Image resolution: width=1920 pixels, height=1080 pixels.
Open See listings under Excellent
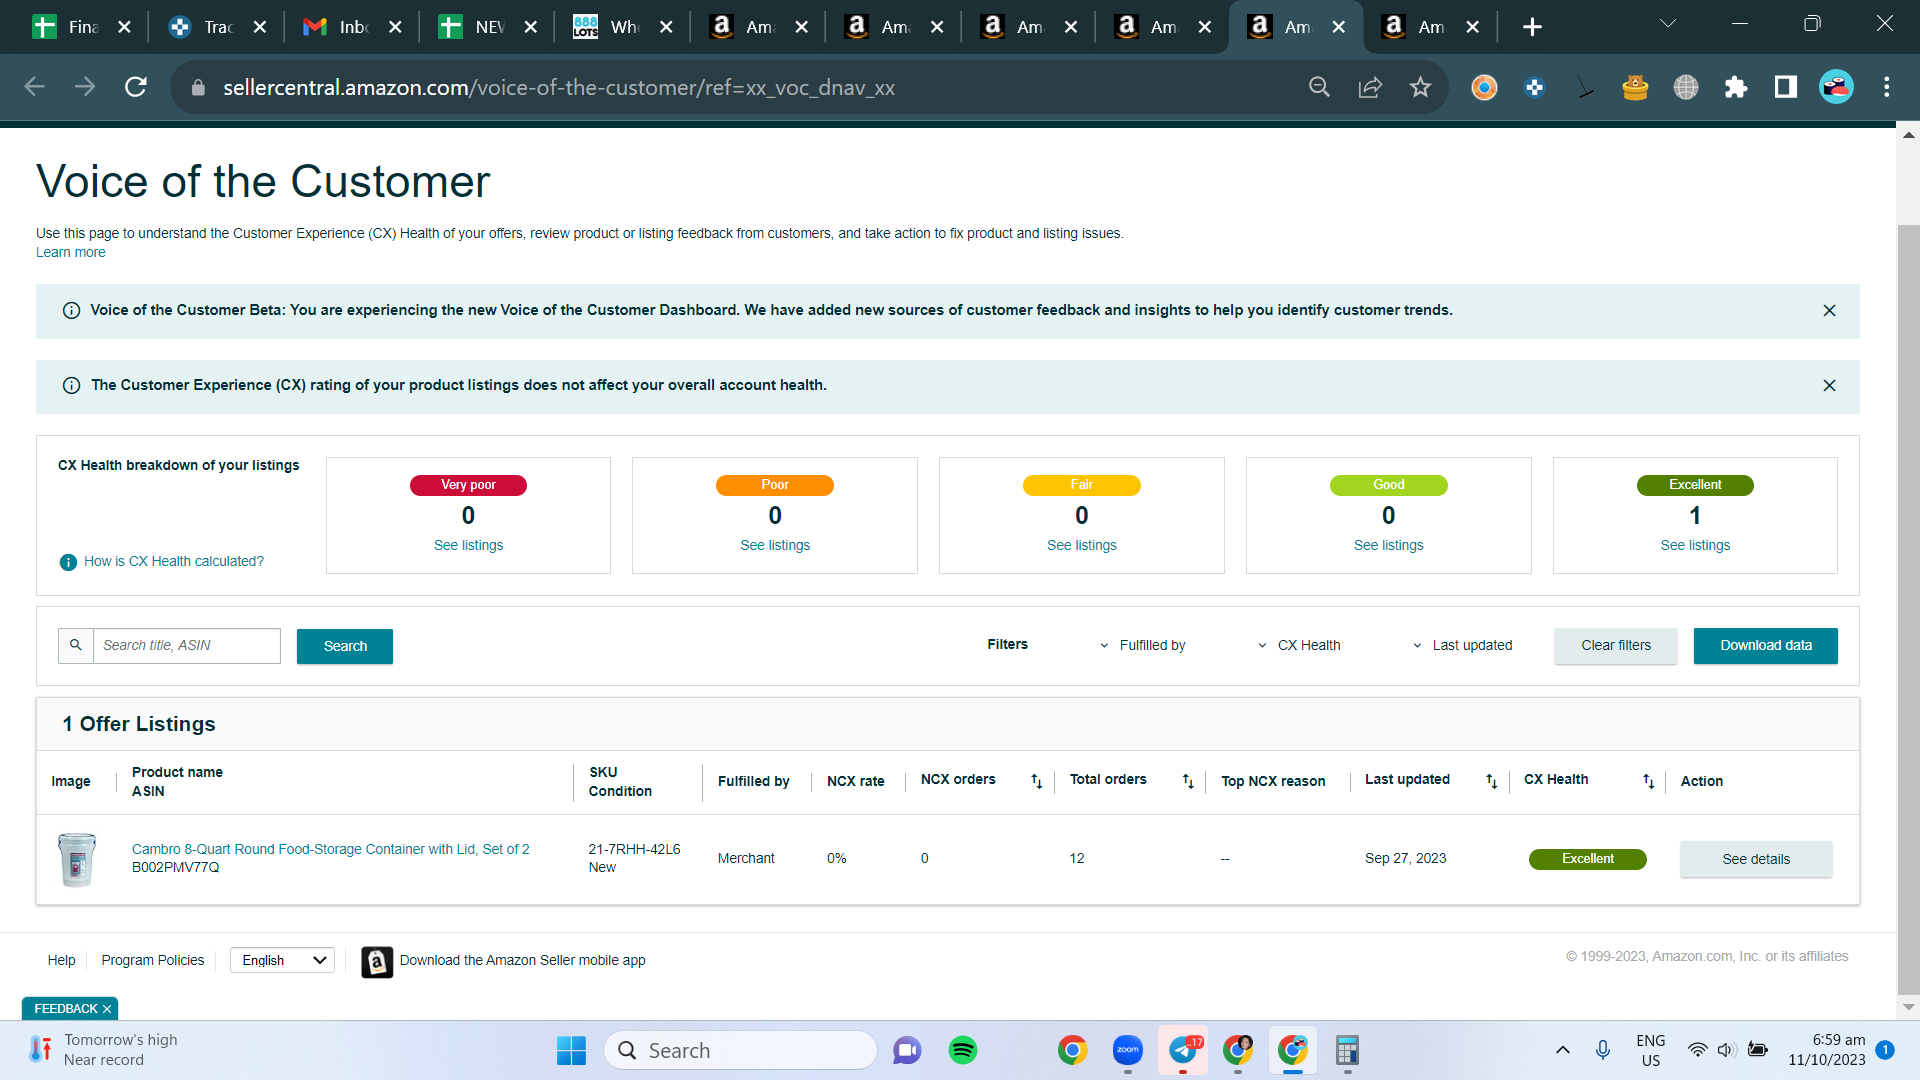click(x=1695, y=545)
